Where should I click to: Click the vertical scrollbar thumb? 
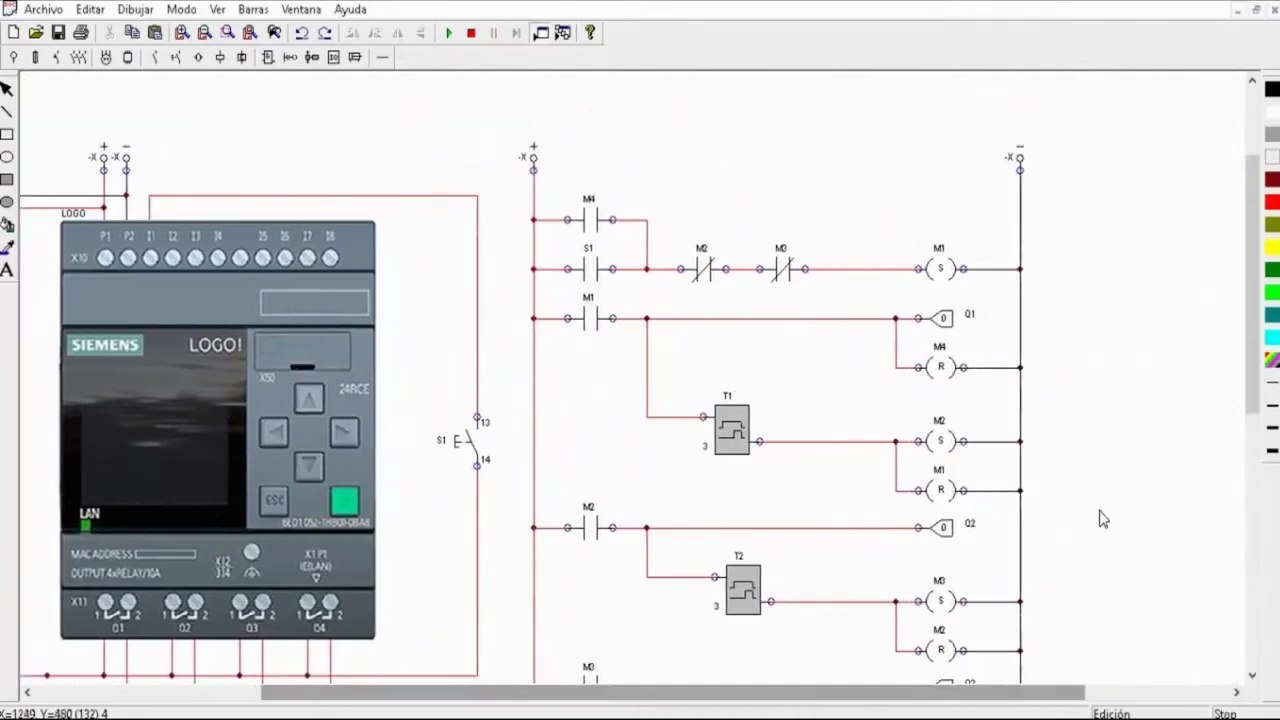pos(1252,284)
